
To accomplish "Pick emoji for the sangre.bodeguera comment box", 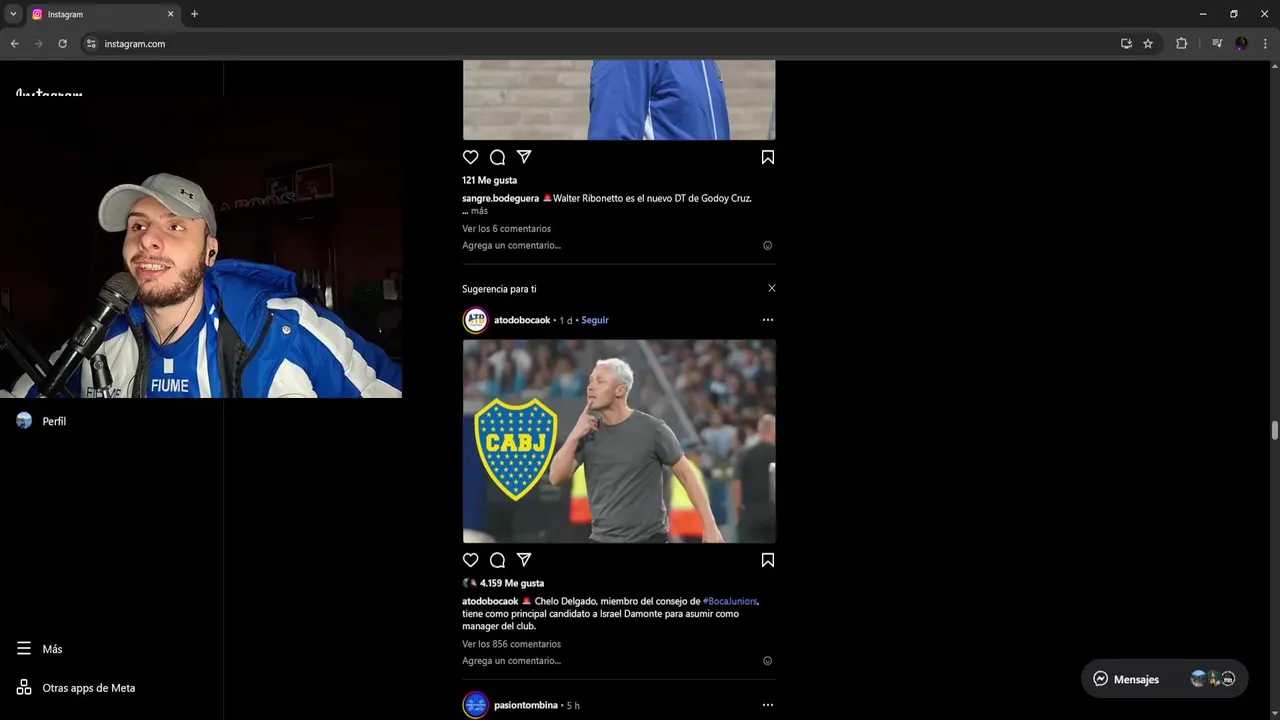I will 768,245.
